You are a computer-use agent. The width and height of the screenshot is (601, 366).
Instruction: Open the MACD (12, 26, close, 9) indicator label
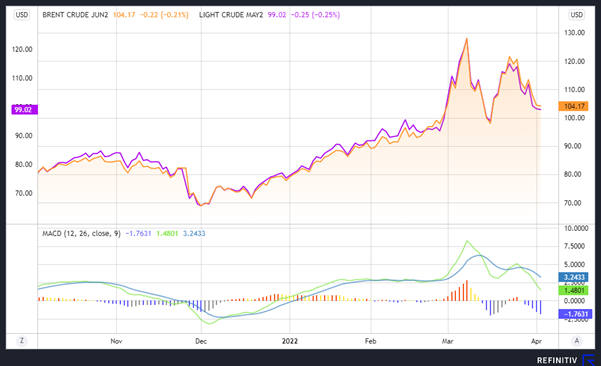(81, 233)
